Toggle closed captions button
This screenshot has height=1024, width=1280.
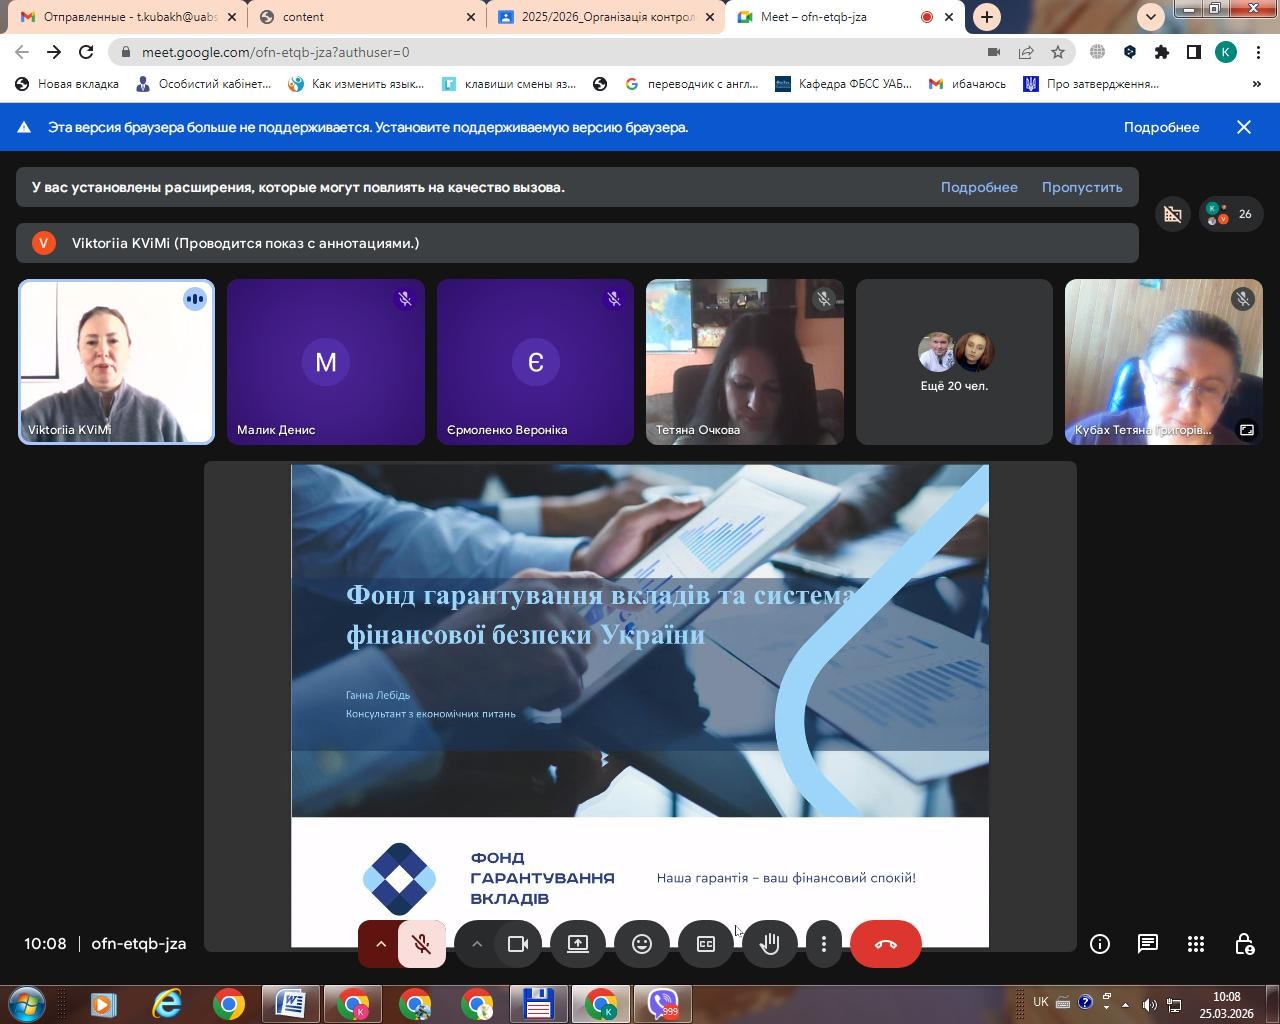click(706, 944)
